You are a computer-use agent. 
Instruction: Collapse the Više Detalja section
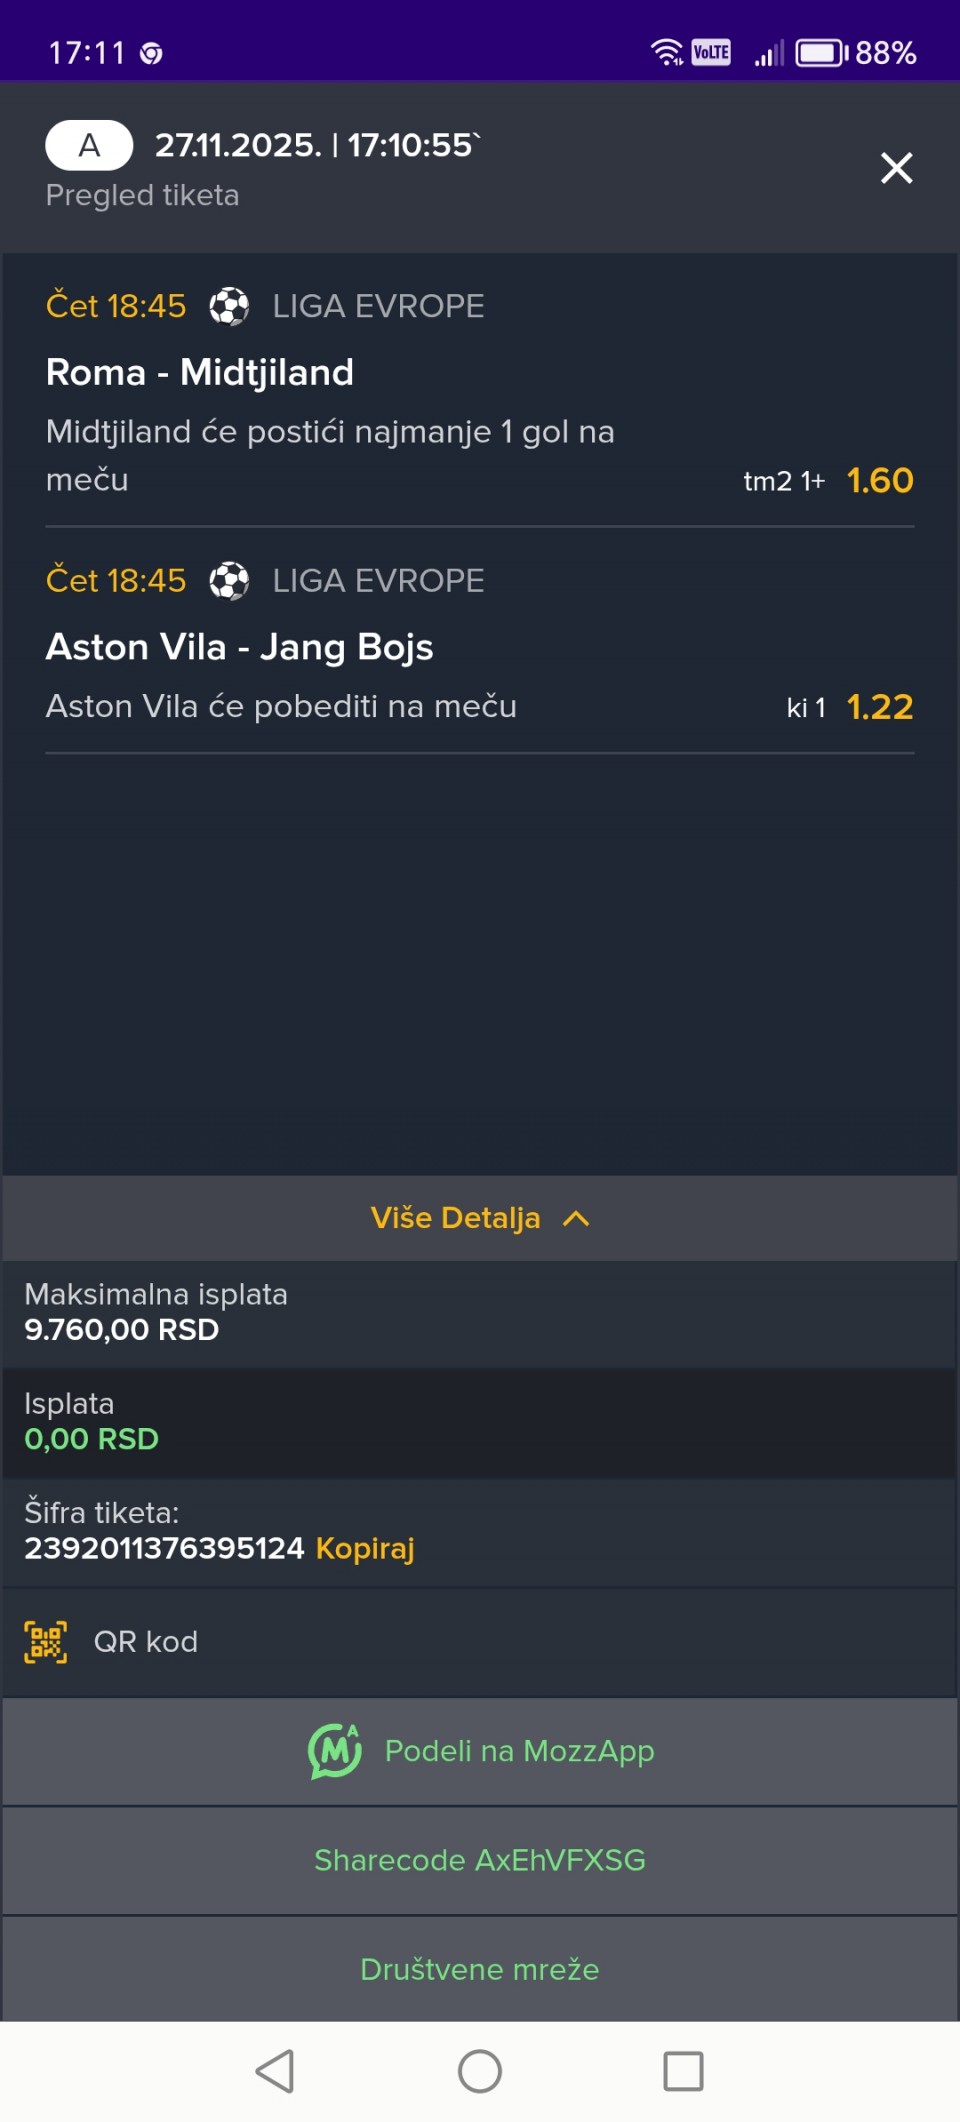coord(456,1218)
